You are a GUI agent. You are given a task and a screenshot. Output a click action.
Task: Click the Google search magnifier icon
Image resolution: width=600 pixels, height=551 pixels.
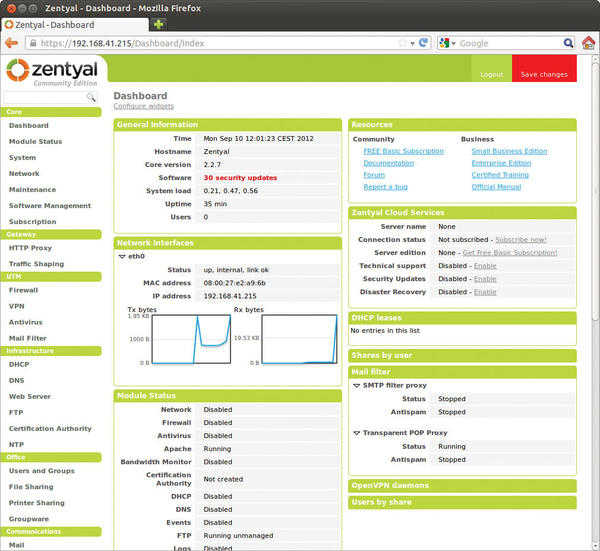tap(568, 43)
